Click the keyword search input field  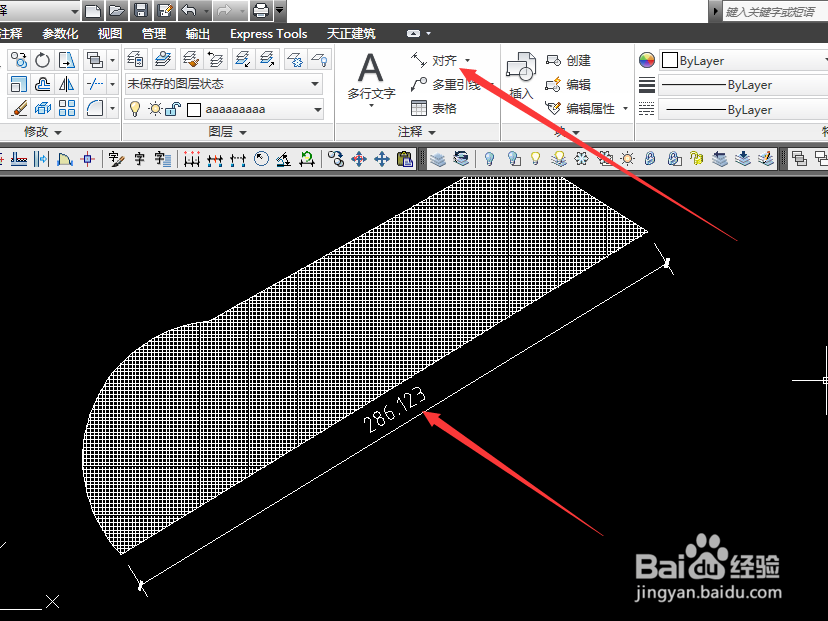point(775,11)
